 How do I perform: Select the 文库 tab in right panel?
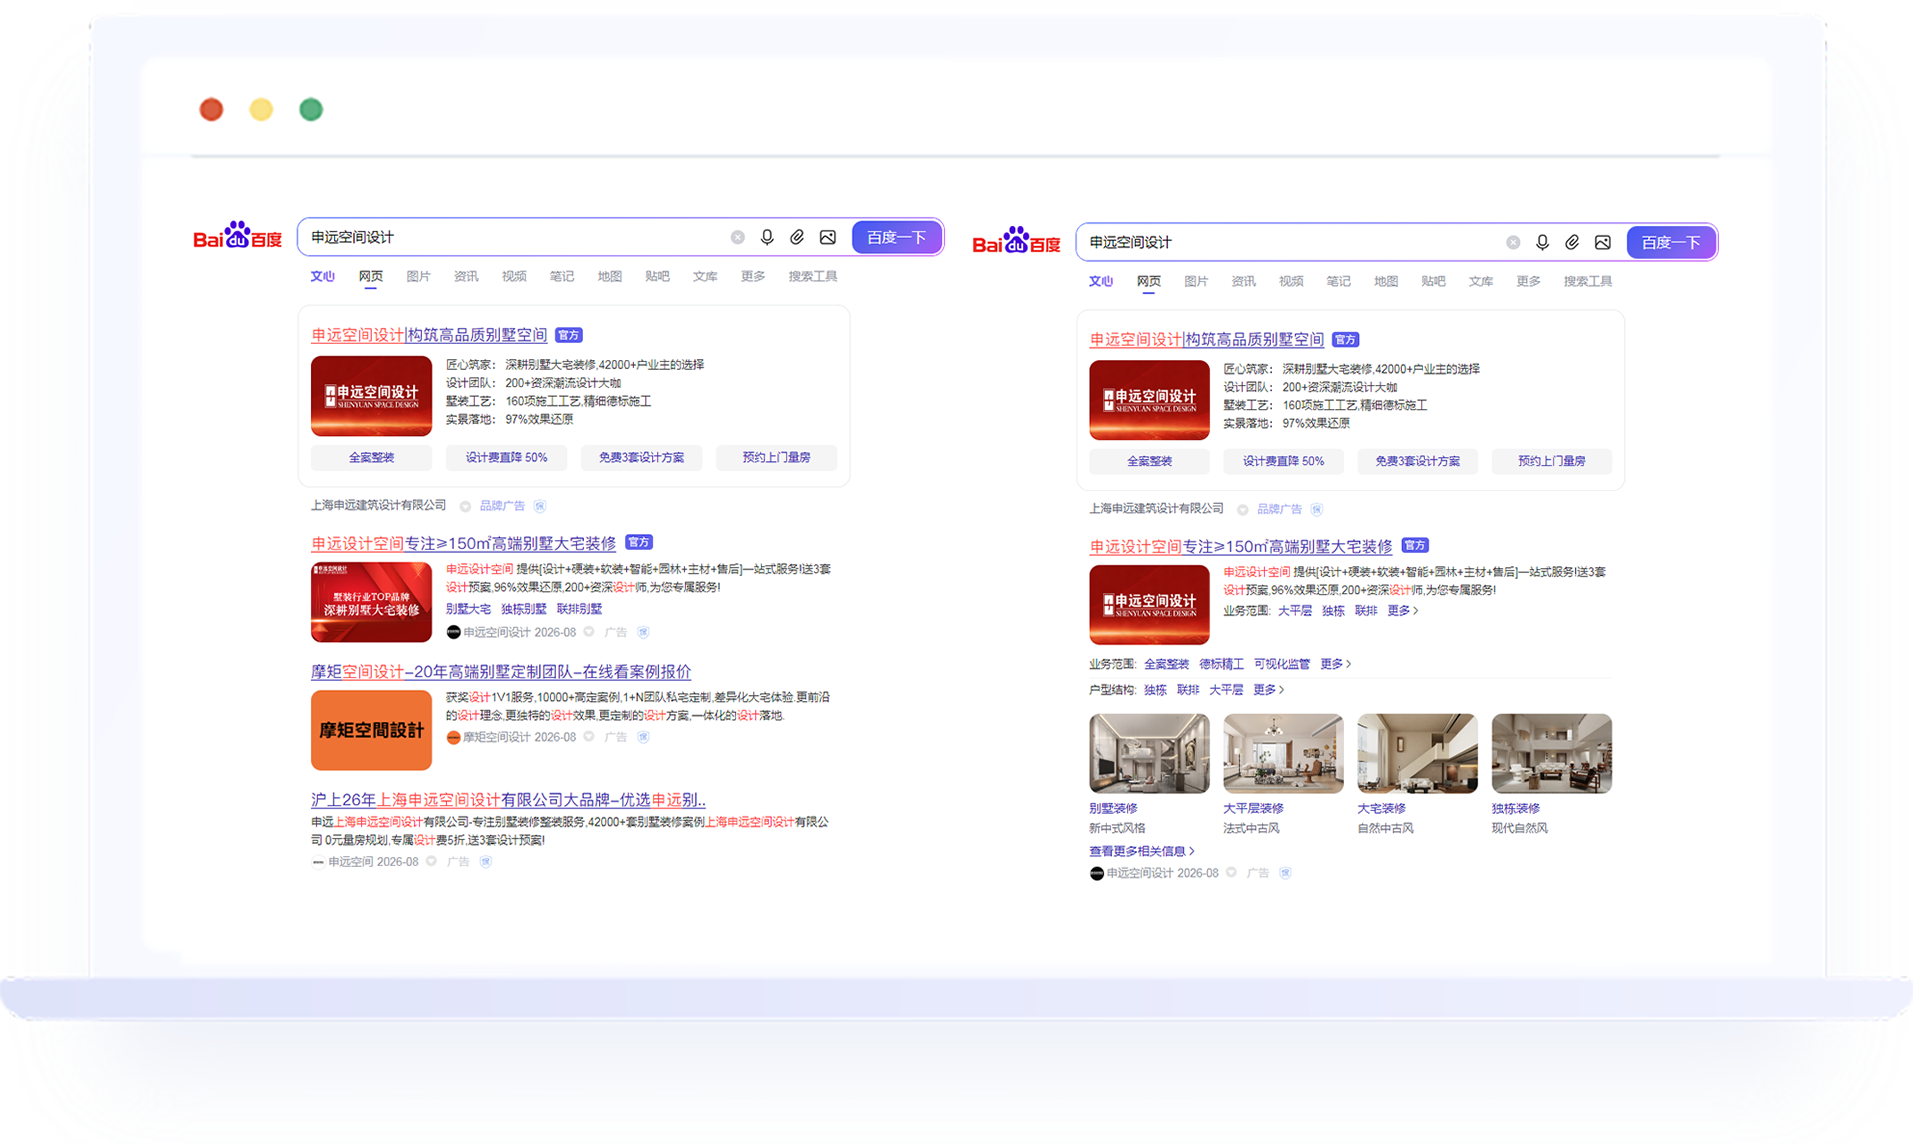(1481, 281)
